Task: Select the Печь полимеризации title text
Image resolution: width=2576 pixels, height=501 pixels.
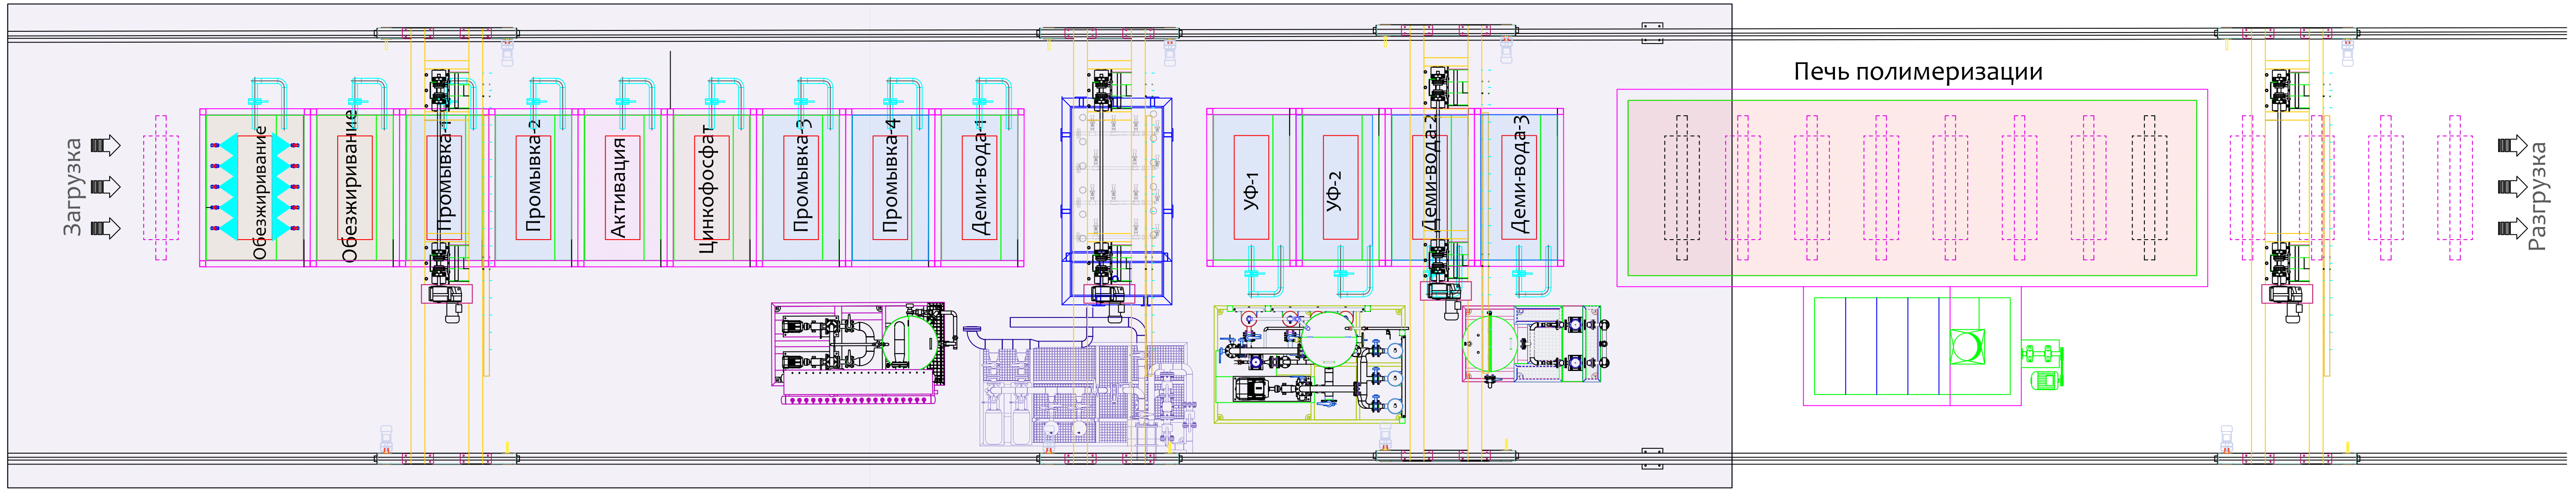Action: pos(1918,72)
